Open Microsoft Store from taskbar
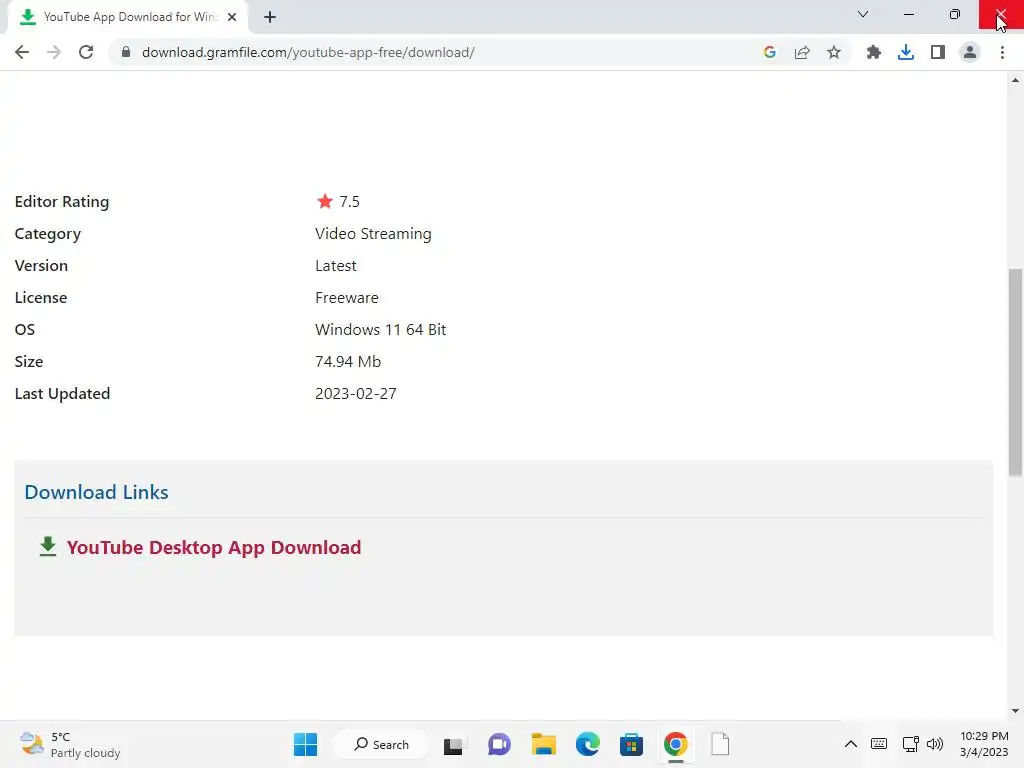Image resolution: width=1024 pixels, height=768 pixels. 632,744
